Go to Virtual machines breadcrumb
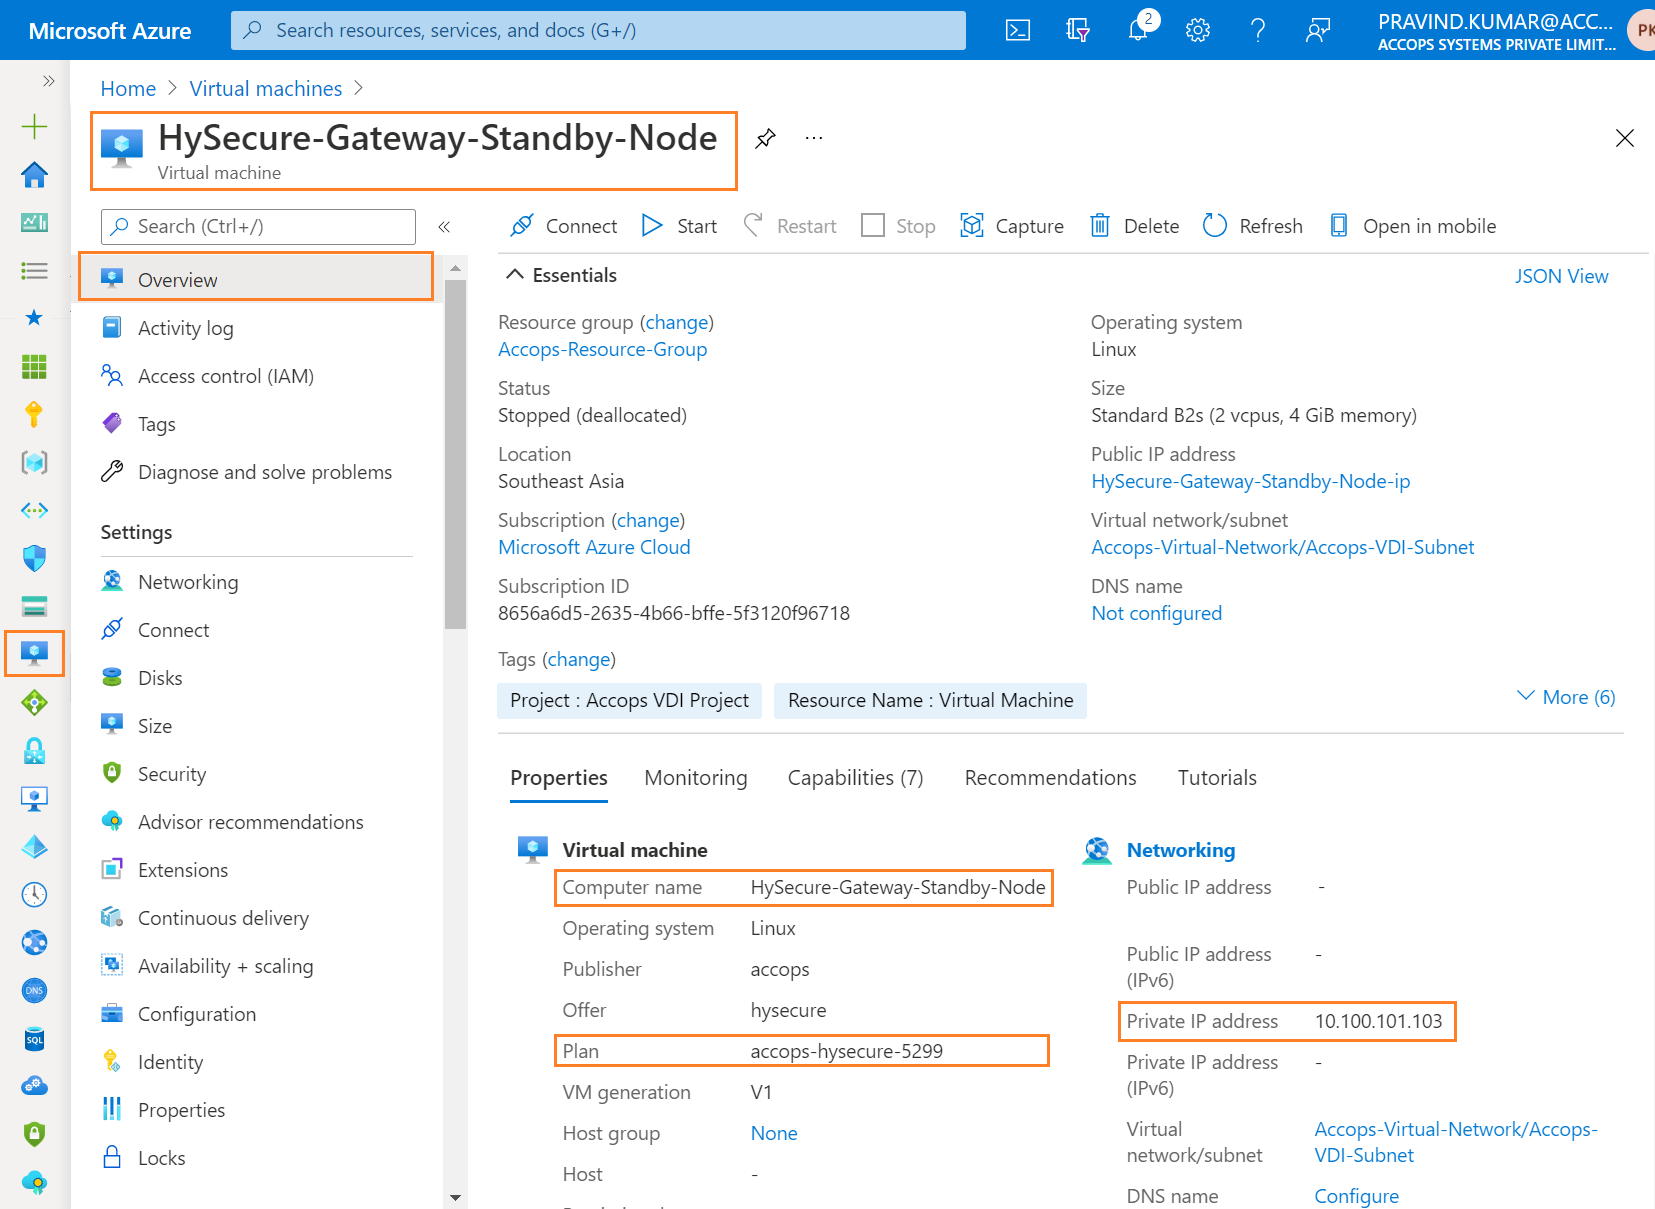 (266, 89)
